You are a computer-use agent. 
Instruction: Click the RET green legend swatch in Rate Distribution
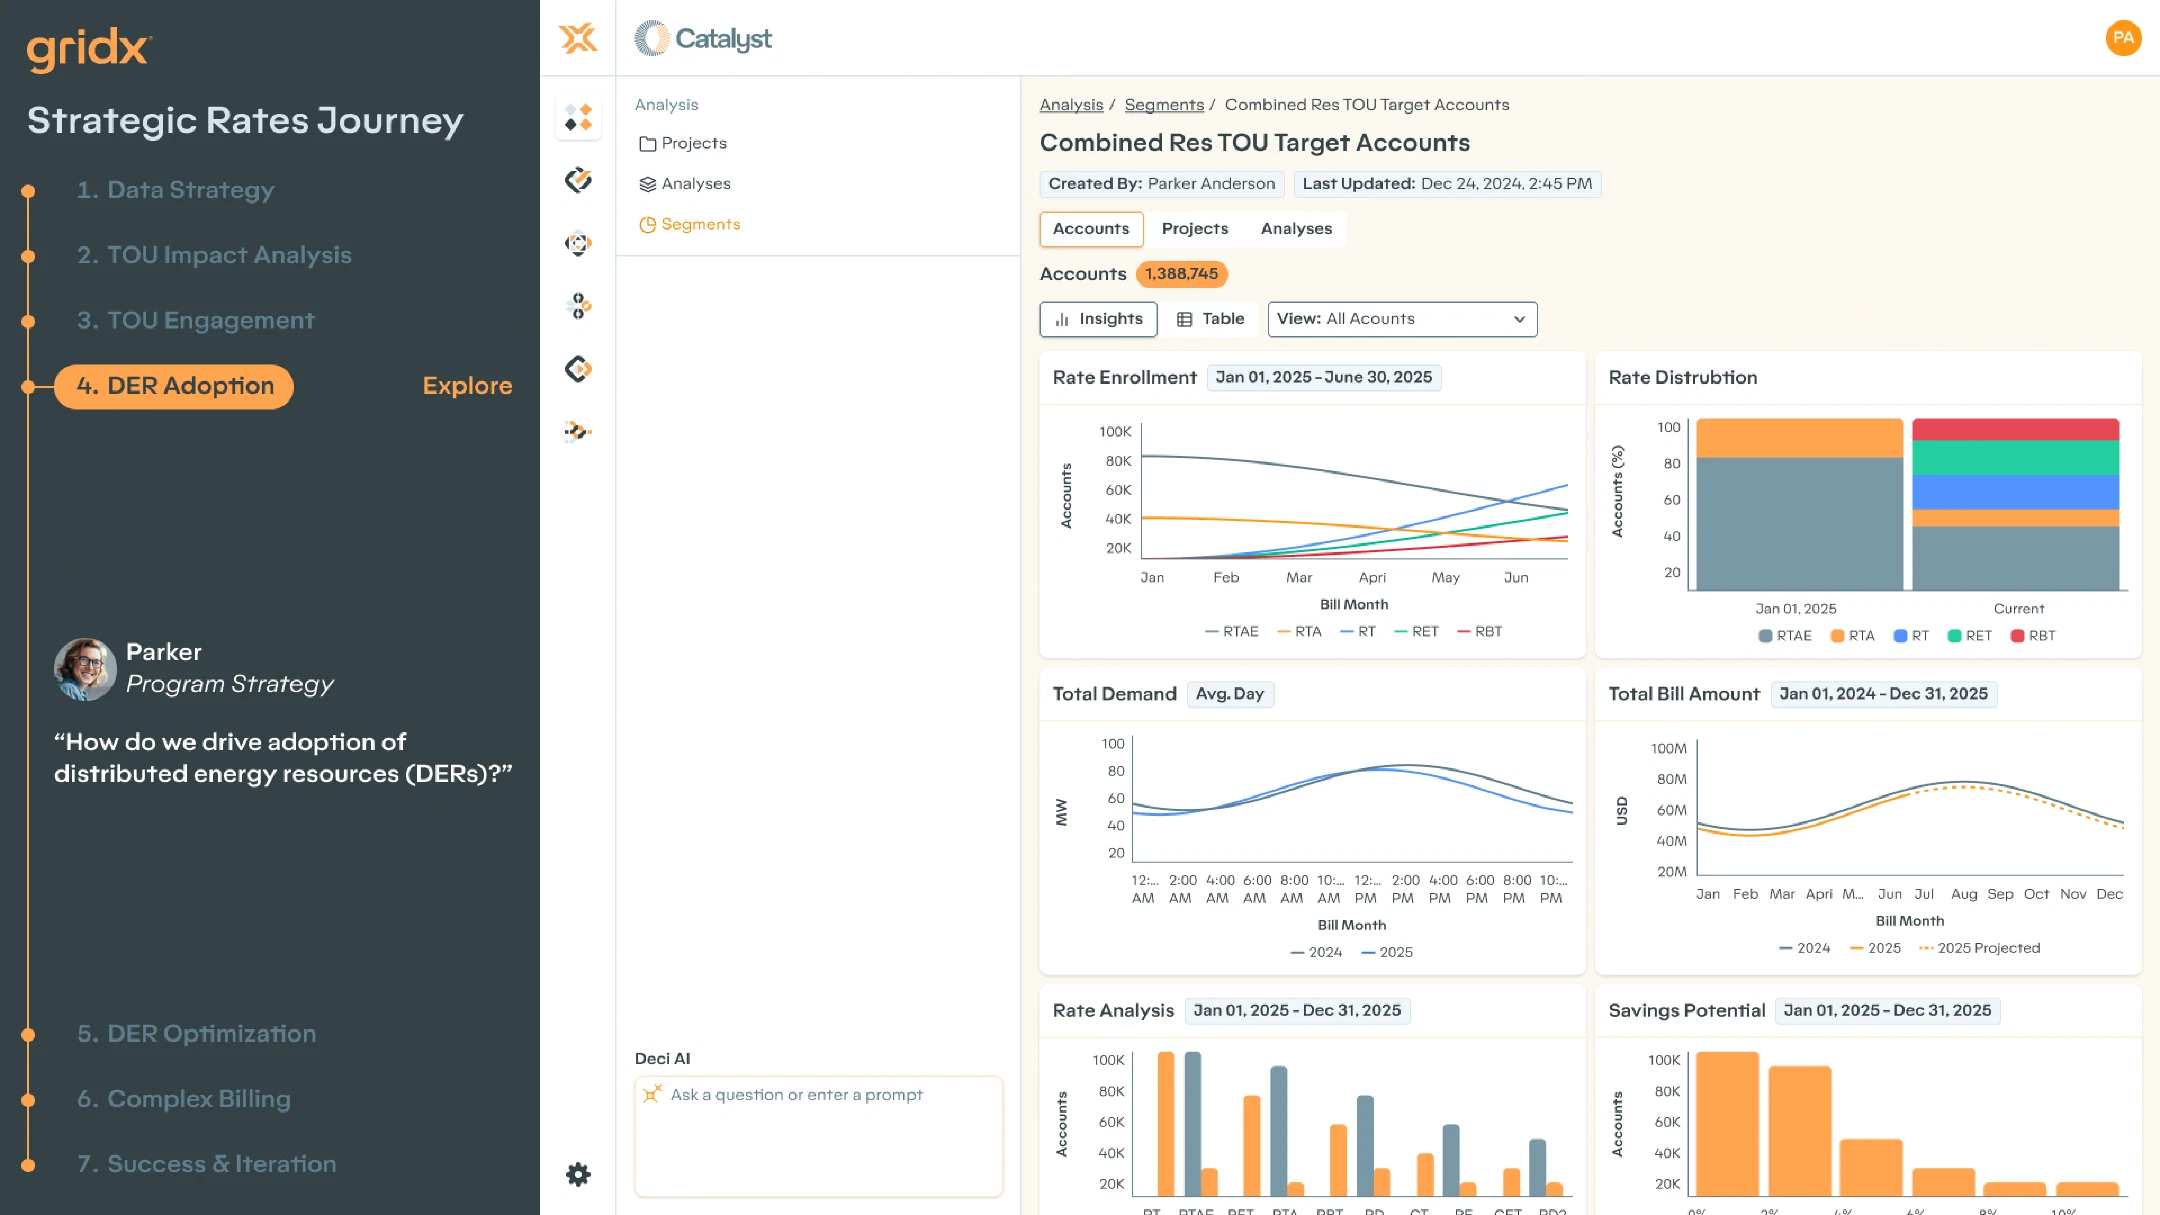point(1954,636)
